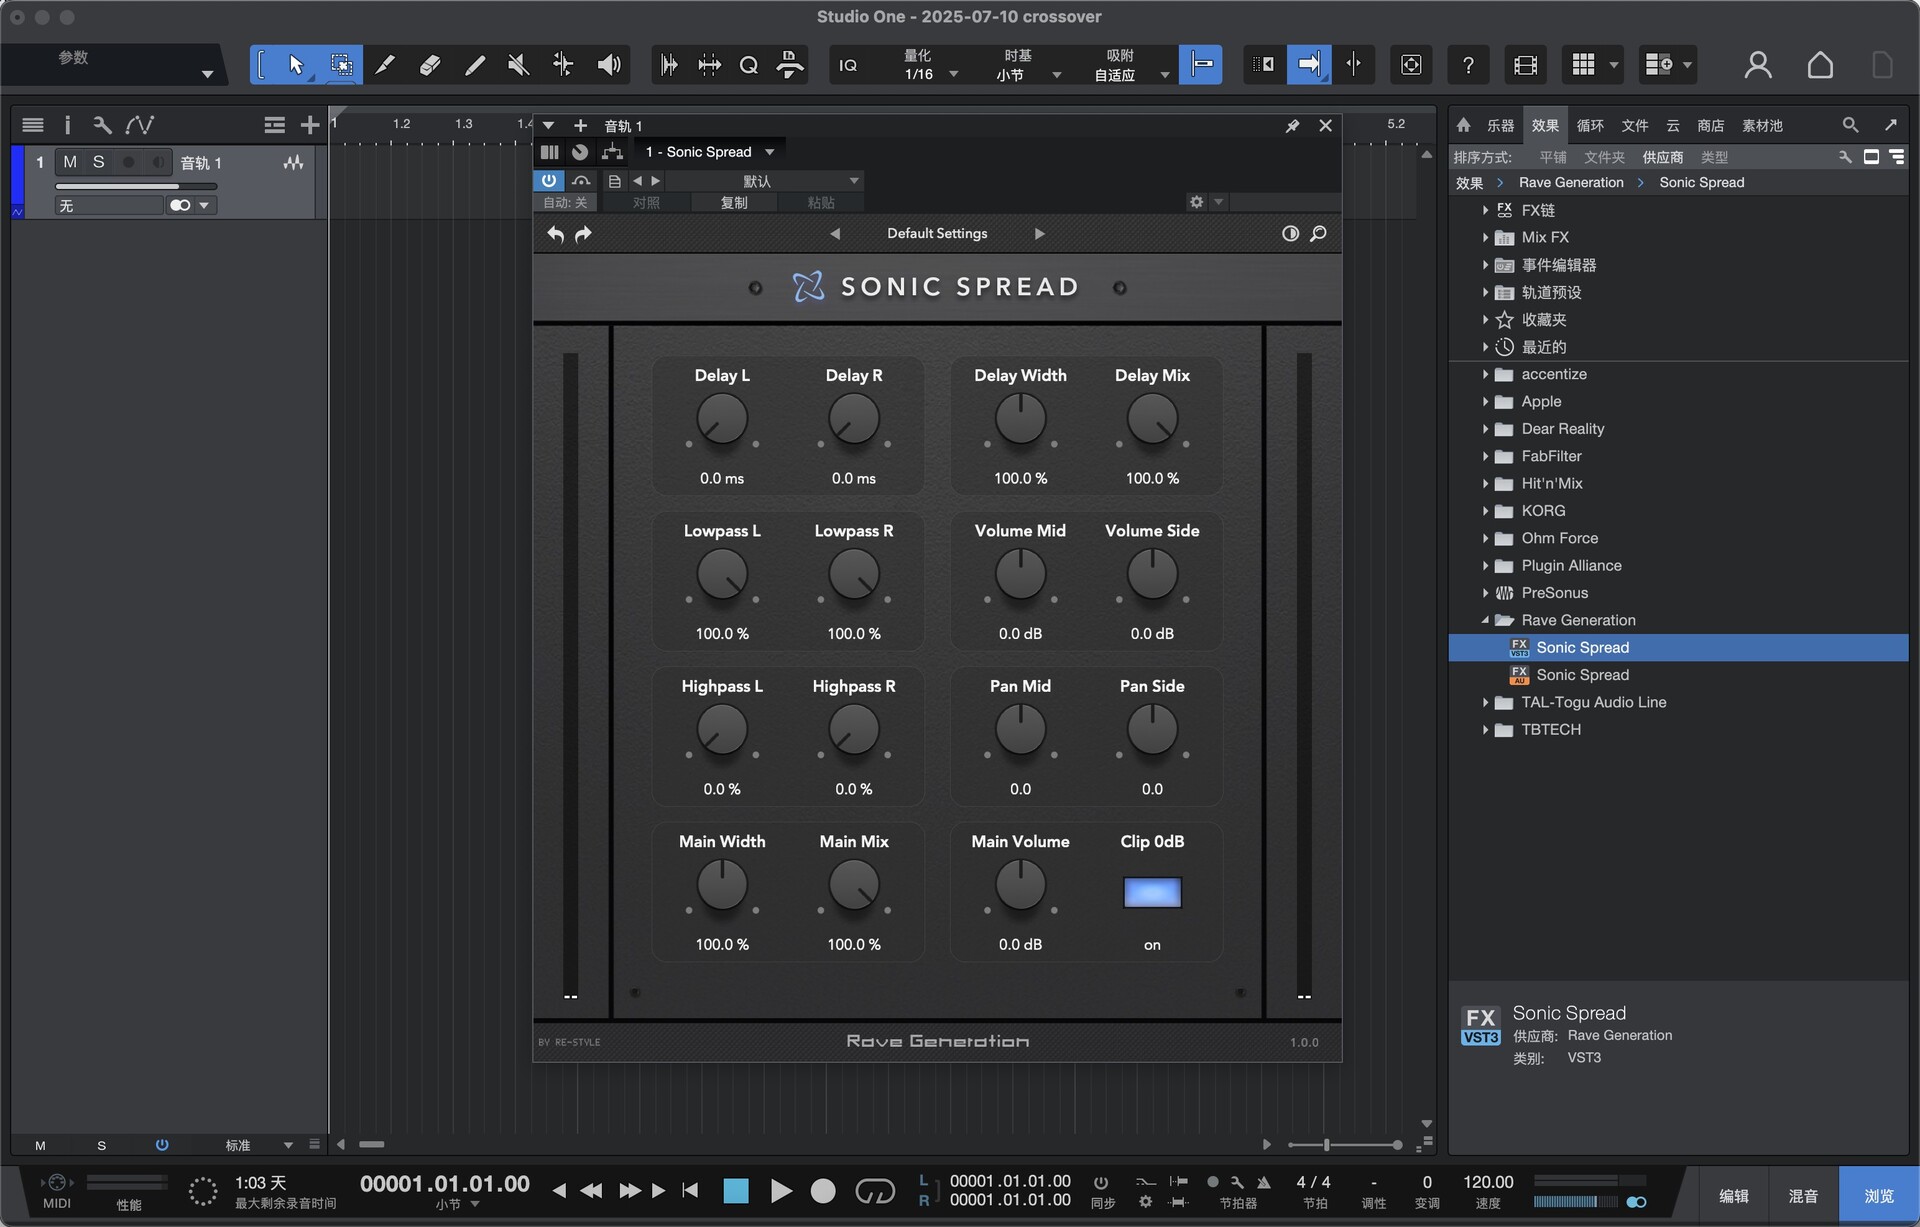Image resolution: width=1920 pixels, height=1227 pixels.
Task: Expand the Plugin Alliance folder
Action: tap(1486, 566)
